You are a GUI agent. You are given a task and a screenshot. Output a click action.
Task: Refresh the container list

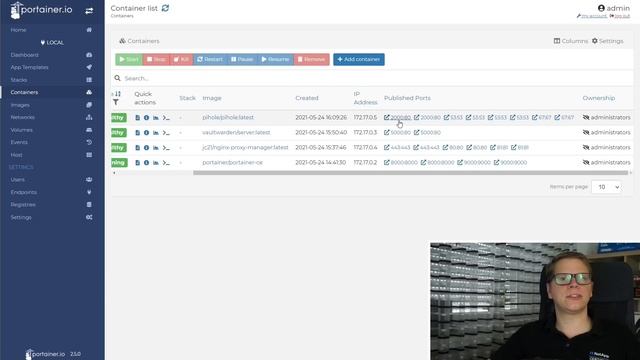coord(165,8)
